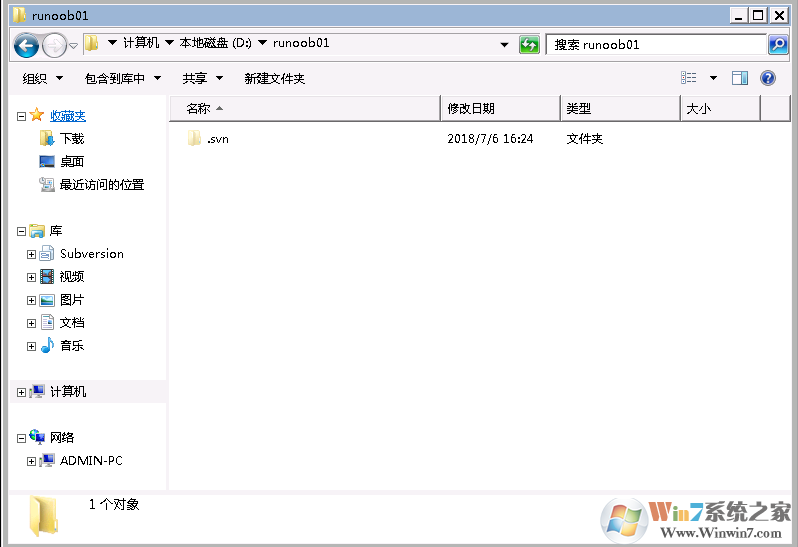
Task: Click the 下载 folder icon
Action: [47, 138]
